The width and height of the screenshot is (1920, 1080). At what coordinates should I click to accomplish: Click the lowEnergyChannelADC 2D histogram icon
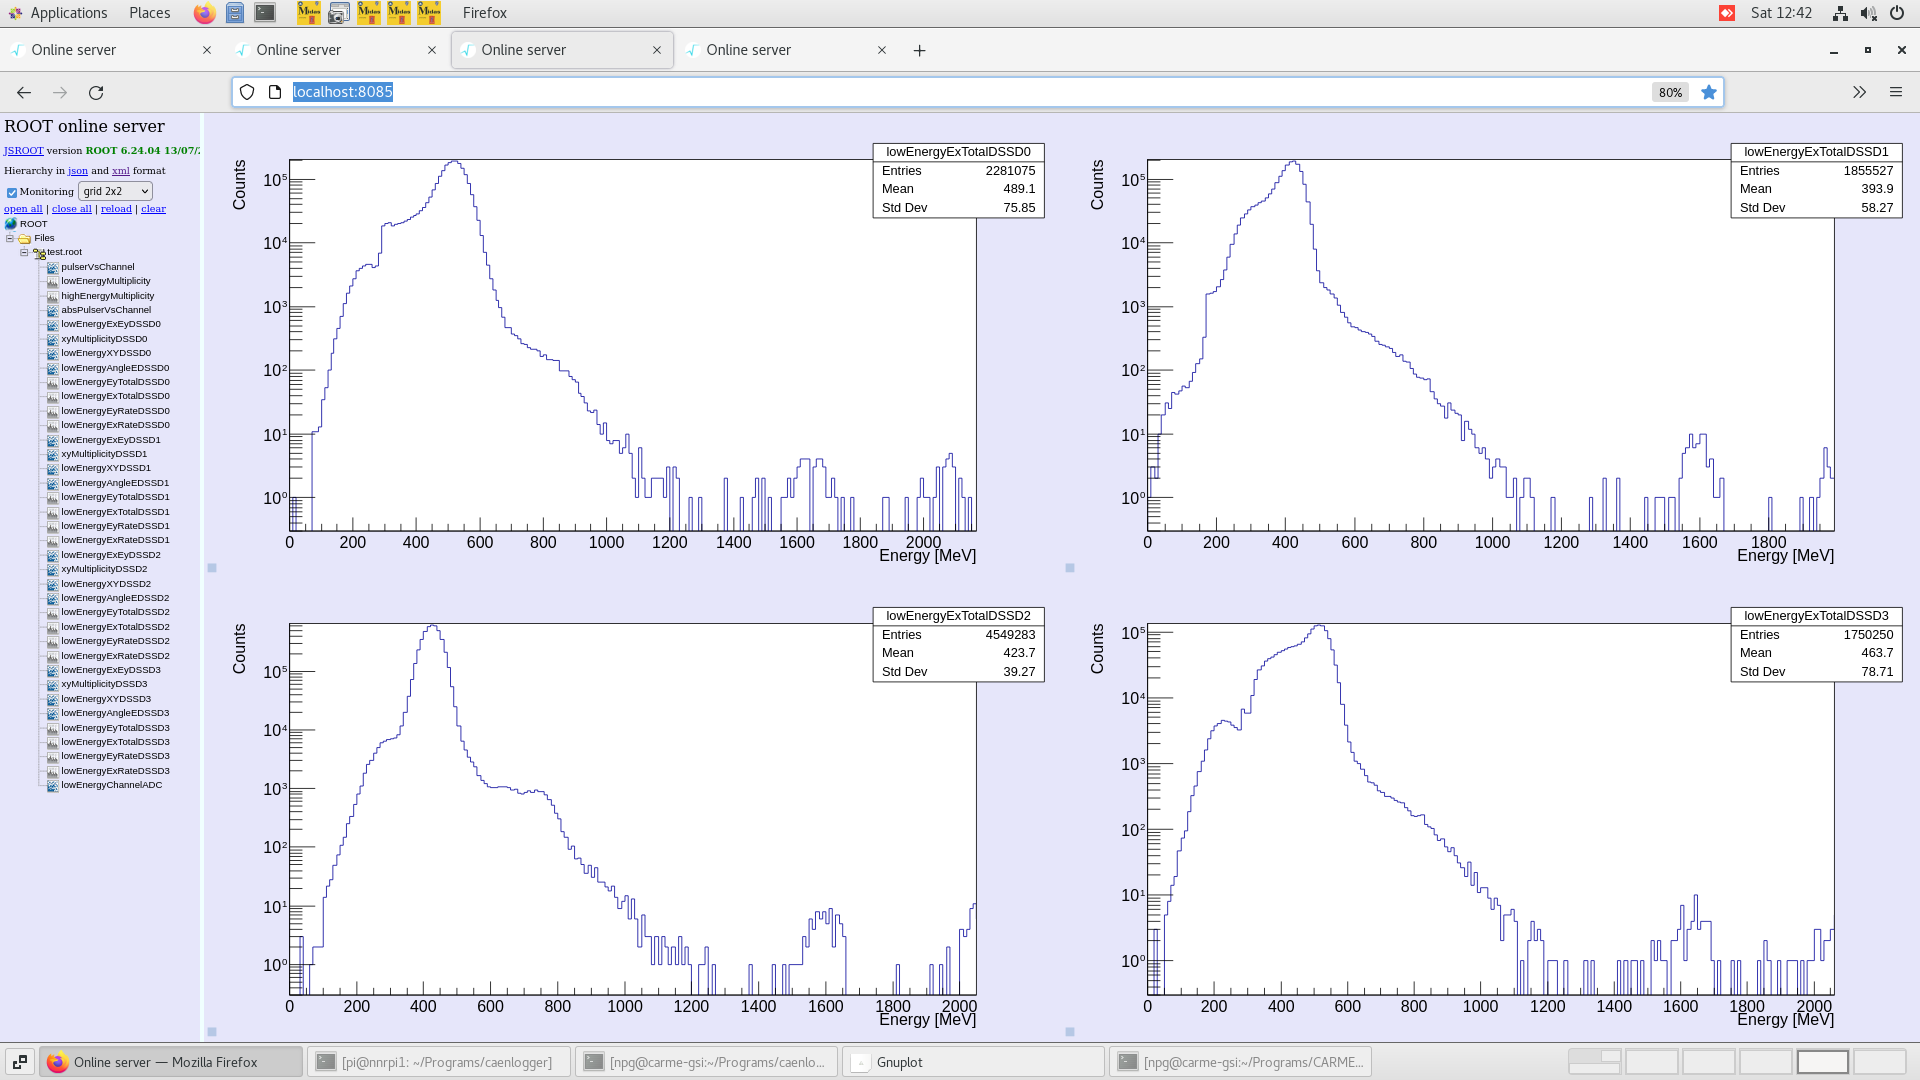click(53, 785)
